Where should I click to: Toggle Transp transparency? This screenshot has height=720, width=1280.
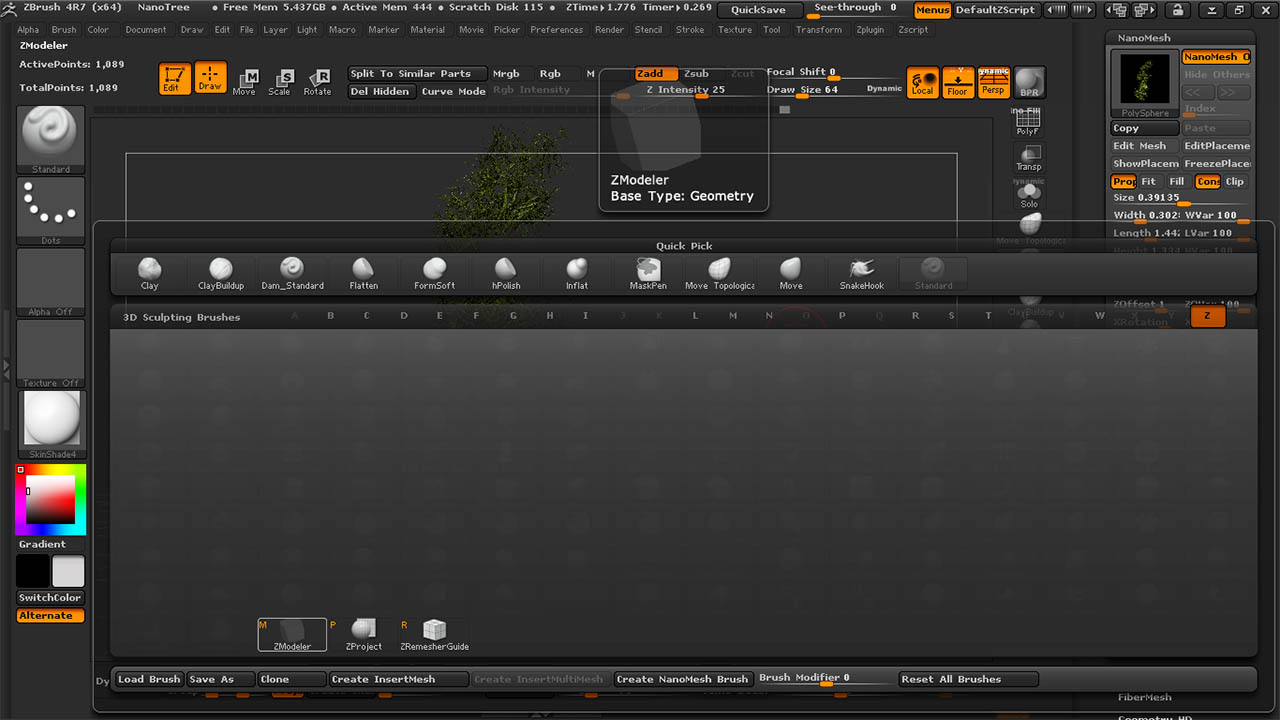click(x=1029, y=157)
